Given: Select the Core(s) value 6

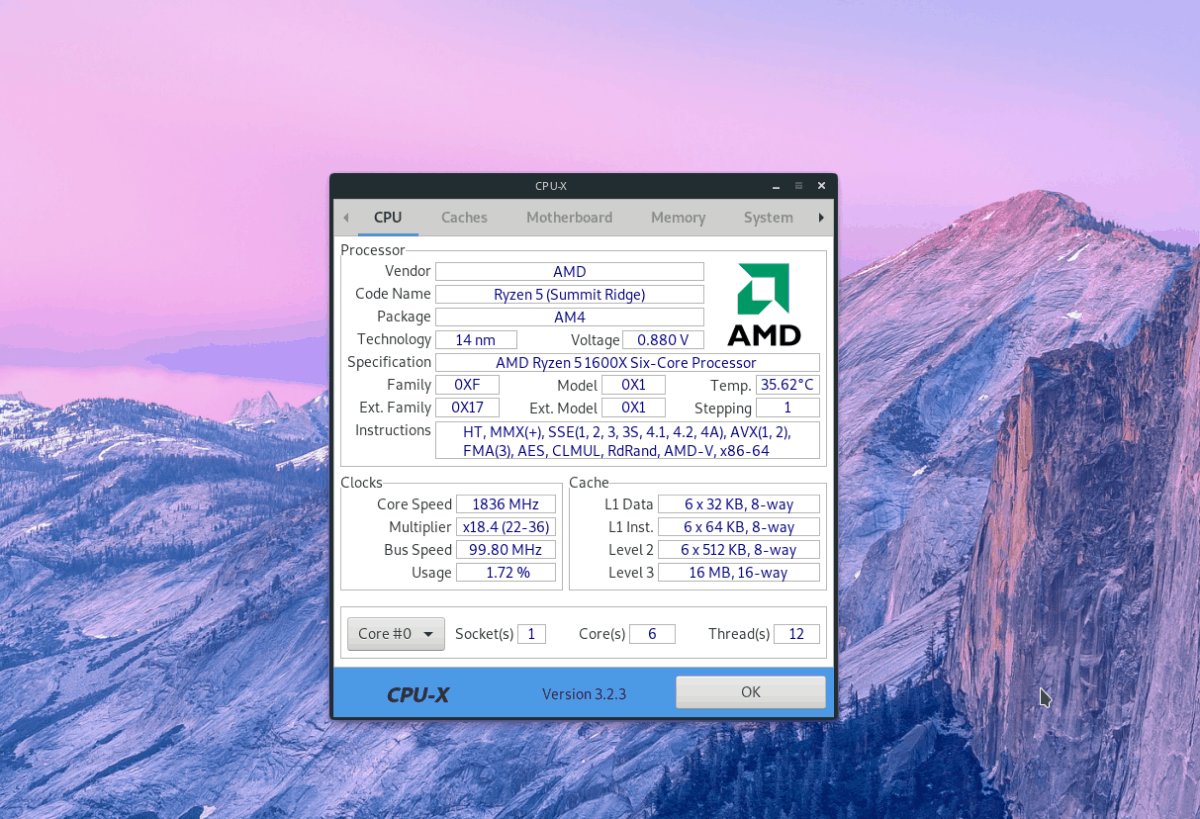Looking at the screenshot, I should pos(652,634).
